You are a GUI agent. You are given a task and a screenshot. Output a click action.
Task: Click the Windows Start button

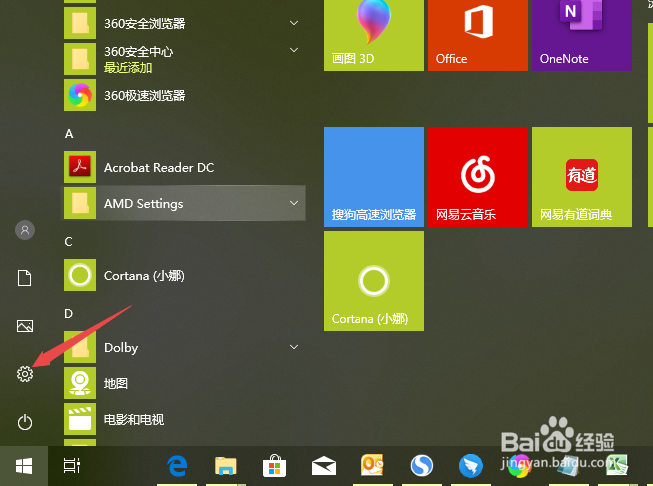click(24, 466)
